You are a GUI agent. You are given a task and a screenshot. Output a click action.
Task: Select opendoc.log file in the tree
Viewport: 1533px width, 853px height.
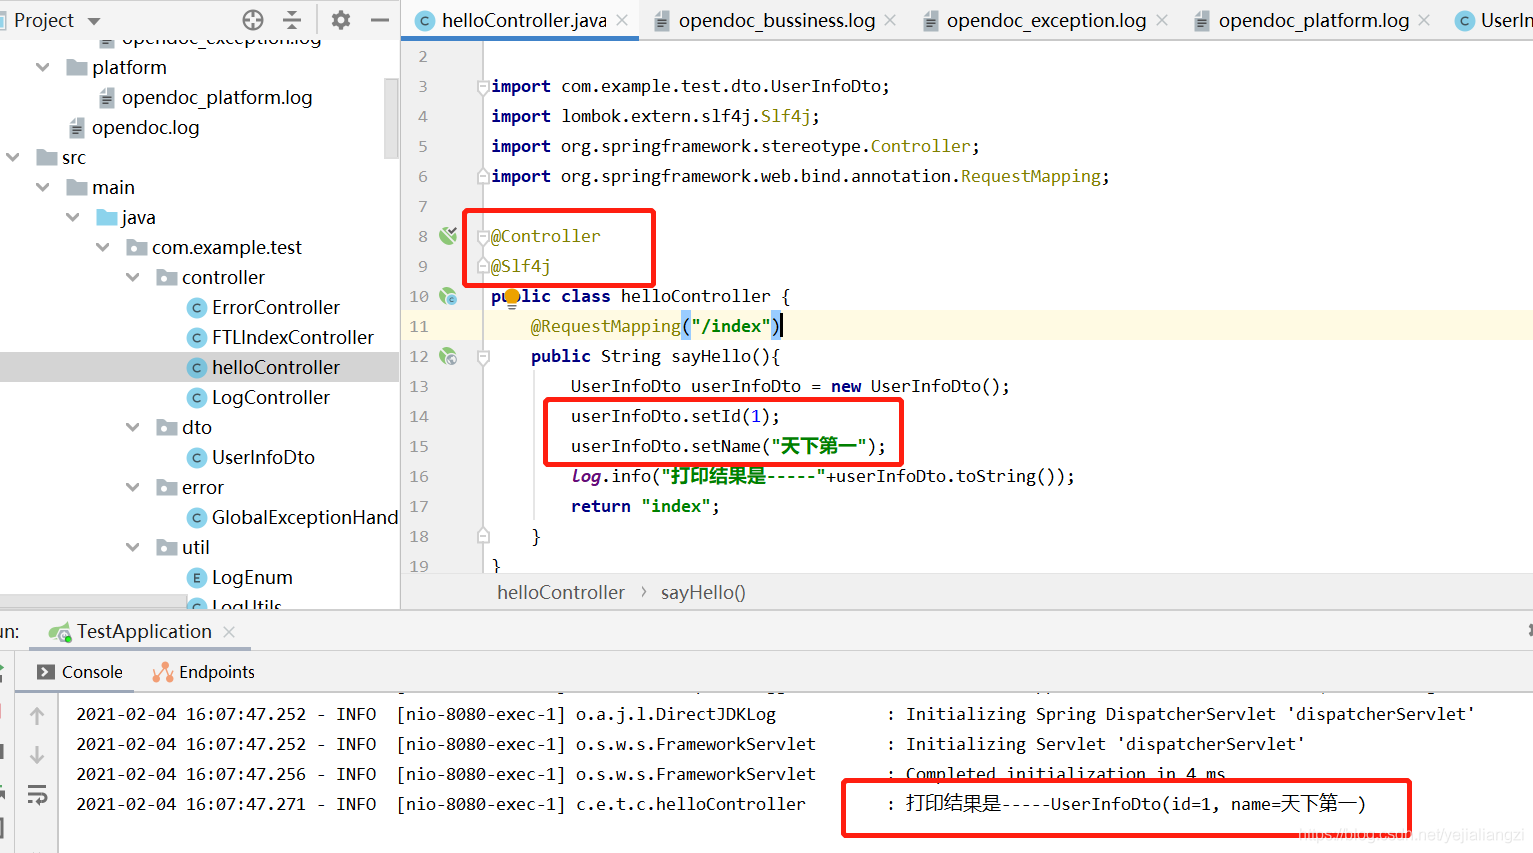click(x=145, y=127)
